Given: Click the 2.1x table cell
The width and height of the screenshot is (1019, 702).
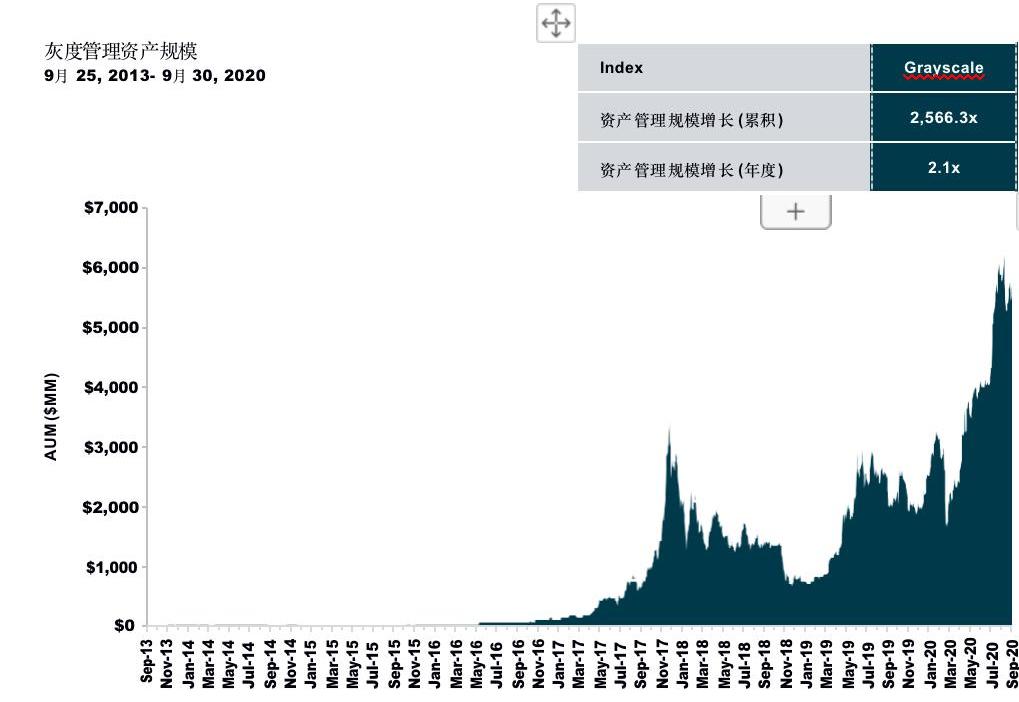Looking at the screenshot, I should (x=944, y=168).
